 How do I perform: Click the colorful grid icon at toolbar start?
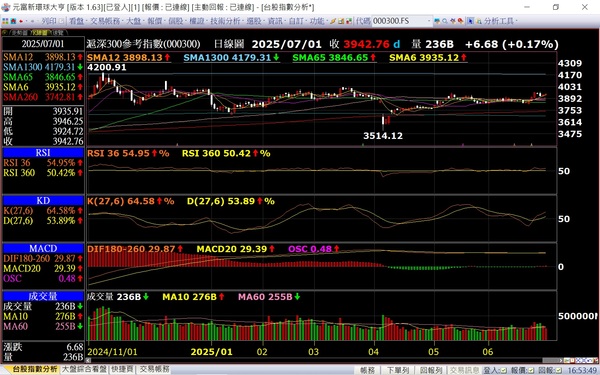5,21
